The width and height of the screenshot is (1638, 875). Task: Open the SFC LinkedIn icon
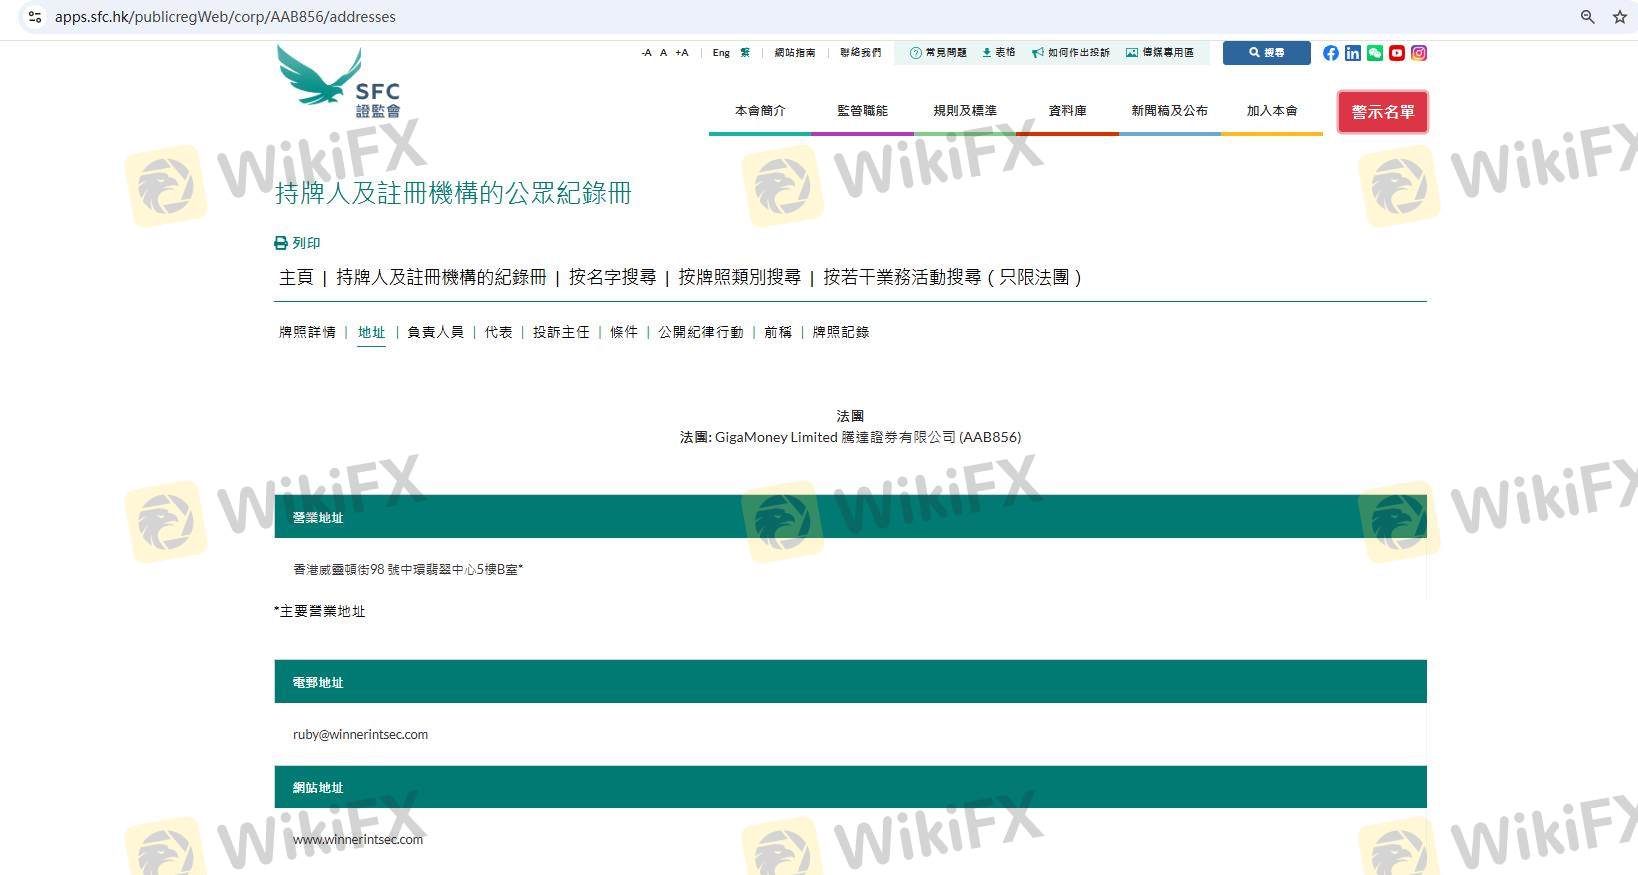[1352, 53]
